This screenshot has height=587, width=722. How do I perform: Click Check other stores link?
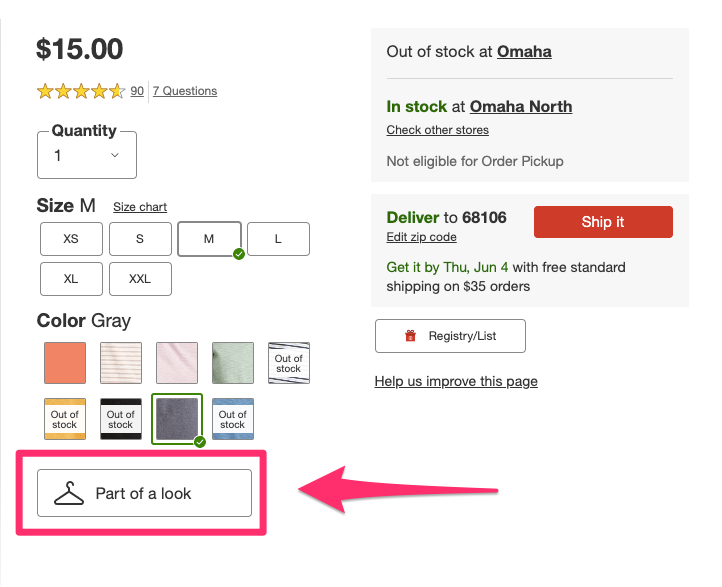[x=437, y=130]
